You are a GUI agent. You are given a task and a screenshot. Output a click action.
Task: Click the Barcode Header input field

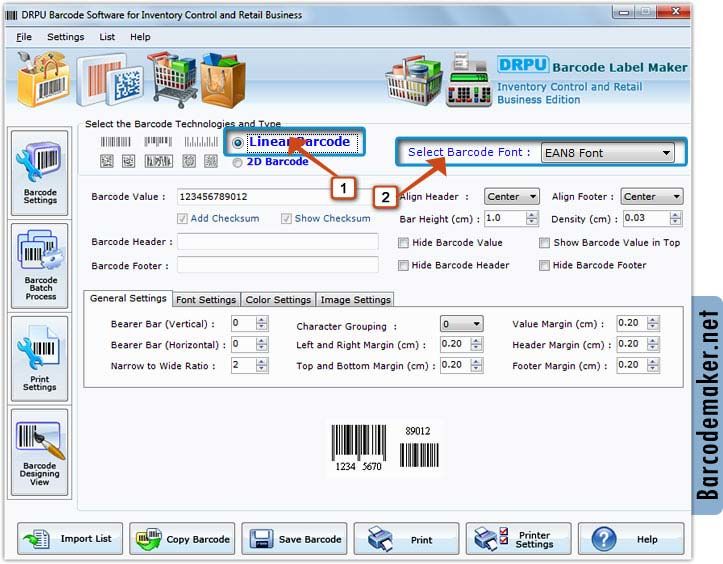coord(278,242)
